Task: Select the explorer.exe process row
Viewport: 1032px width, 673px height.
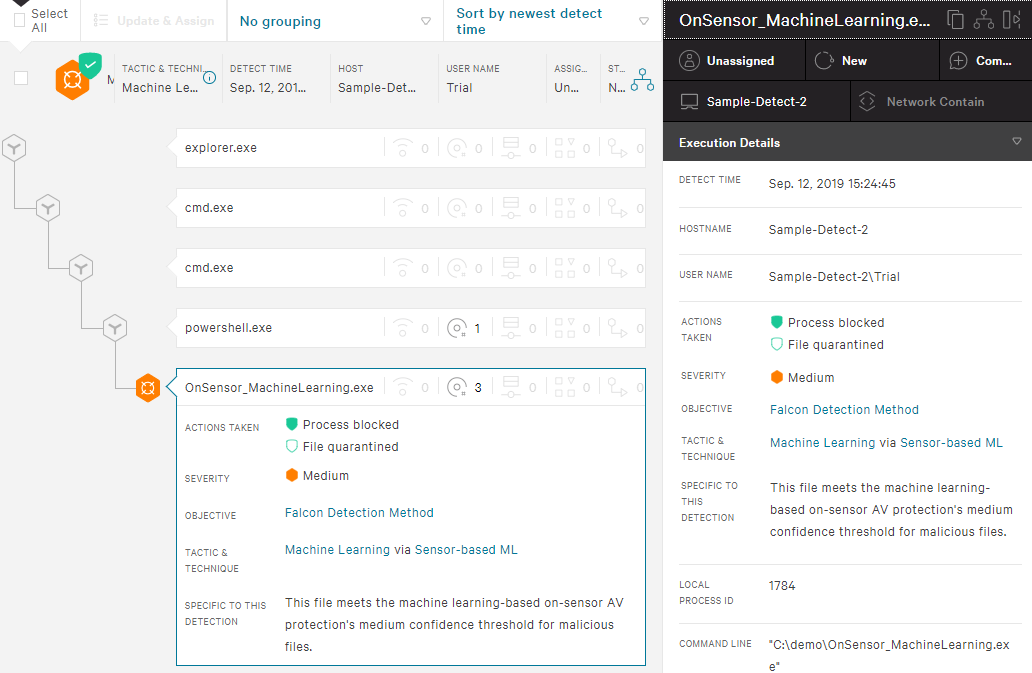Action: coord(411,148)
